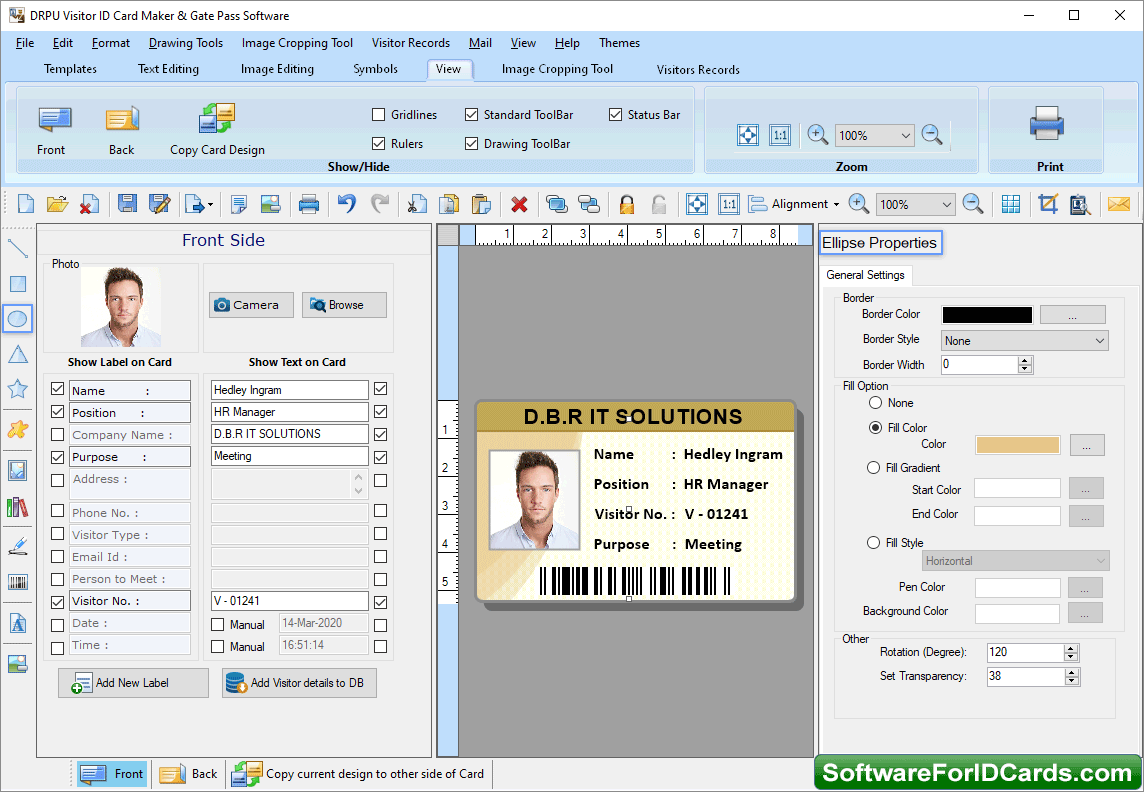Open the ribbon zoom percentage dropdown
The height and width of the screenshot is (792, 1144).
tap(905, 136)
